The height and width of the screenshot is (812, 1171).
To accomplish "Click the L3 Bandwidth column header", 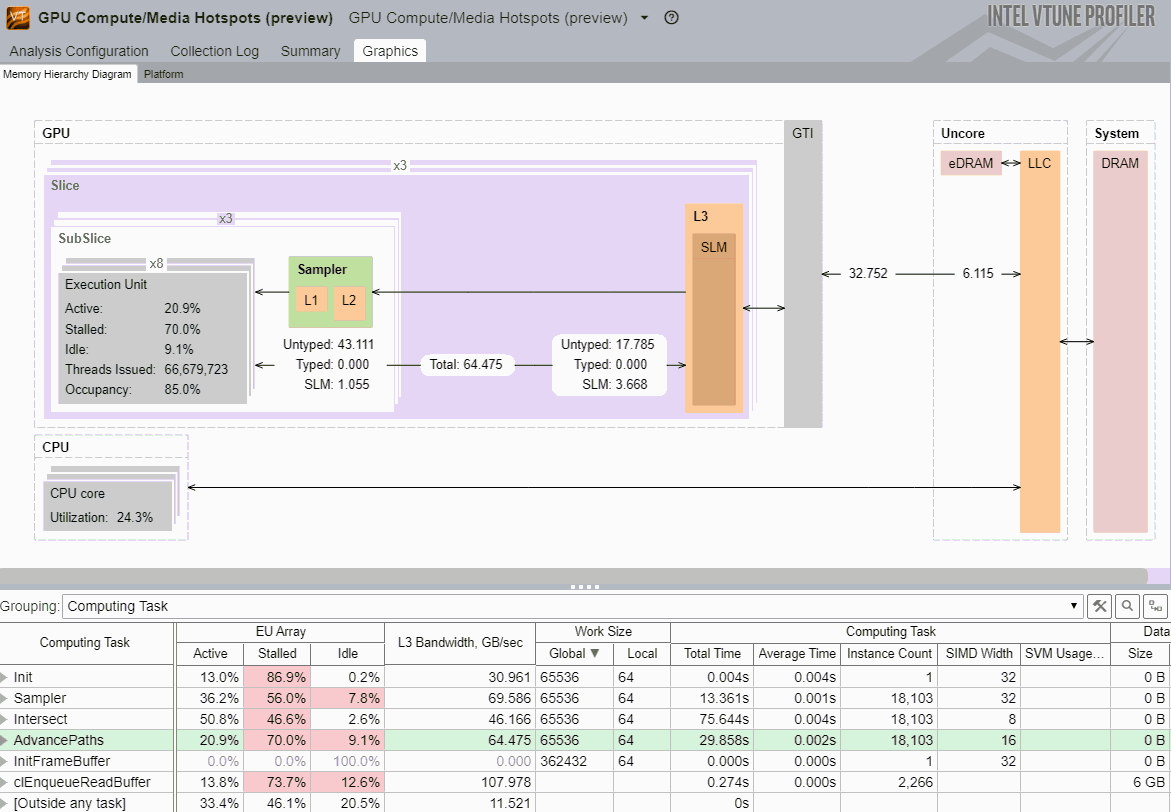I will click(459, 642).
